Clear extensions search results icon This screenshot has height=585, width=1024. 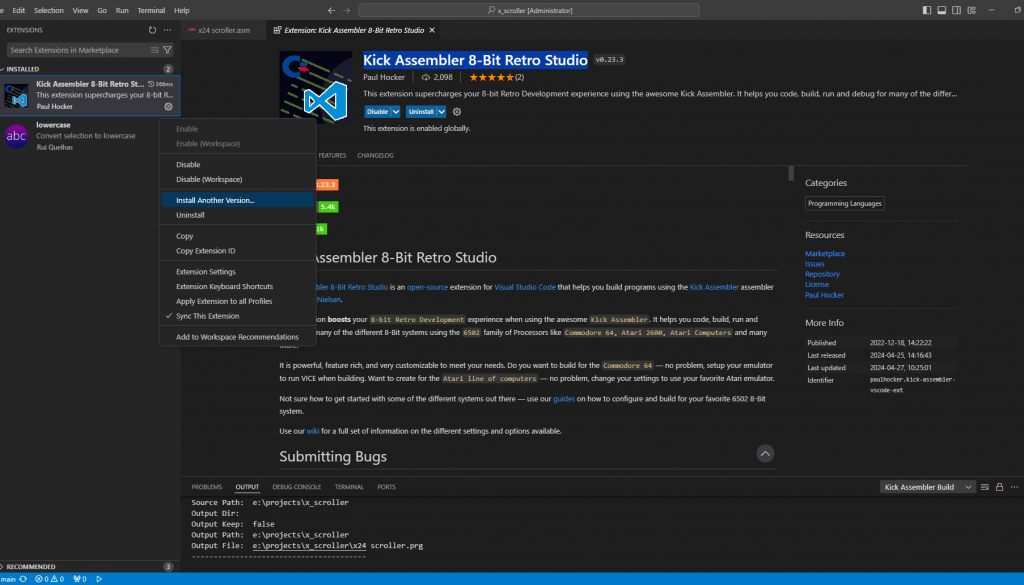coord(155,50)
